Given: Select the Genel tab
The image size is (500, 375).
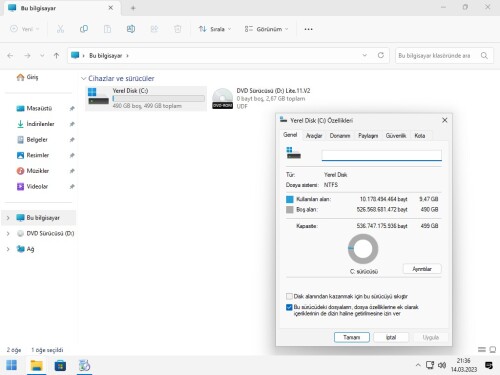Looking at the screenshot, I should pyautogui.click(x=290, y=135).
